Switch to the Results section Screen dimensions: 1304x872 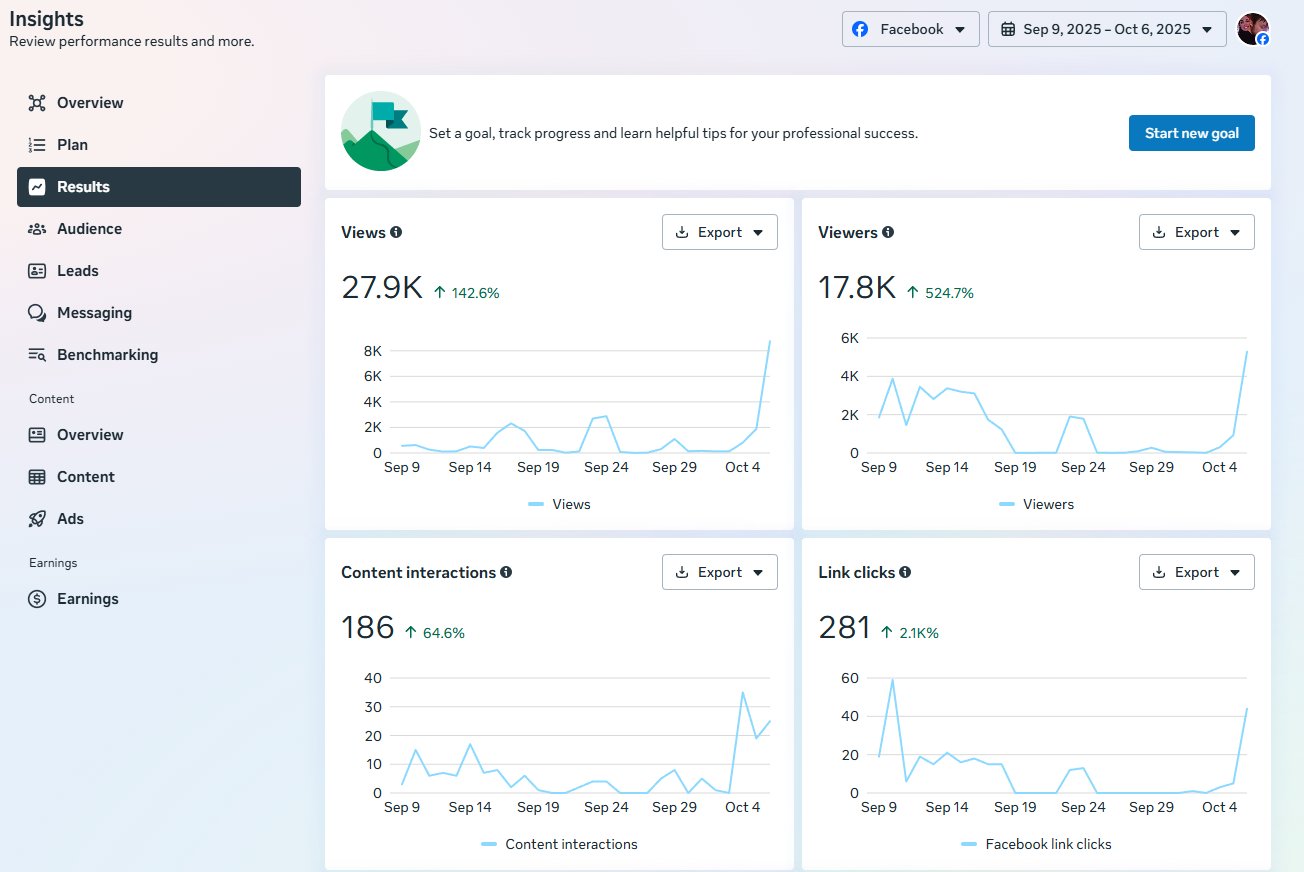point(158,186)
